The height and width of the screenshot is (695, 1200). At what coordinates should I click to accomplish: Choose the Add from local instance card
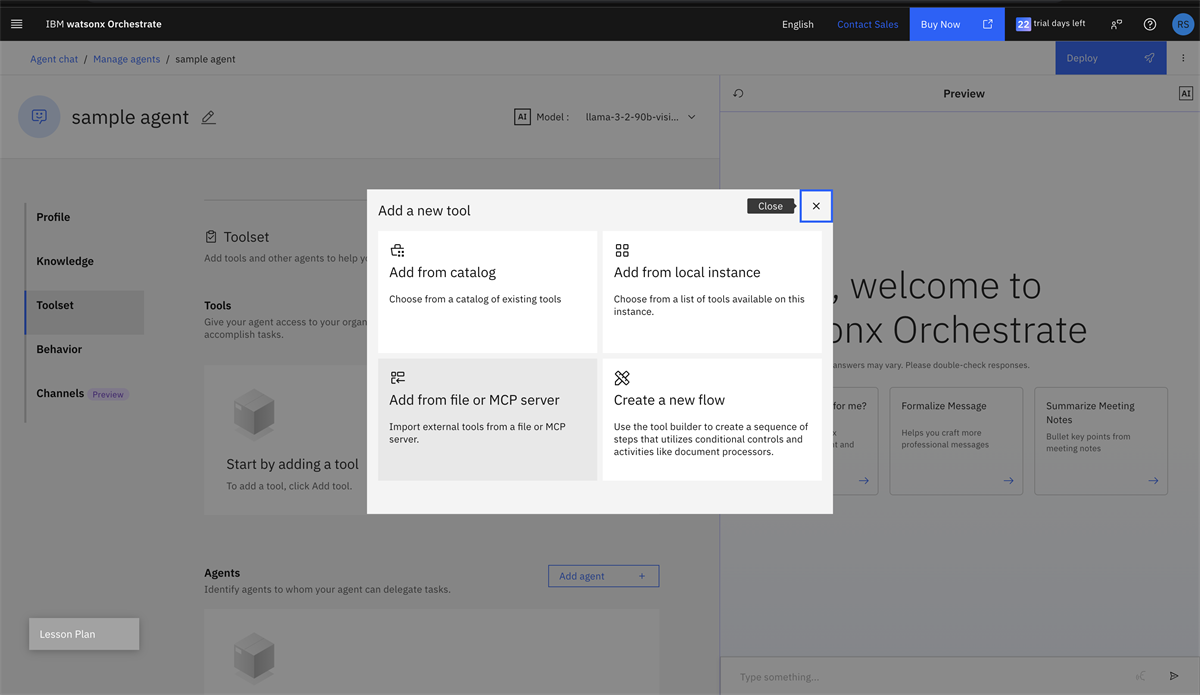point(712,292)
